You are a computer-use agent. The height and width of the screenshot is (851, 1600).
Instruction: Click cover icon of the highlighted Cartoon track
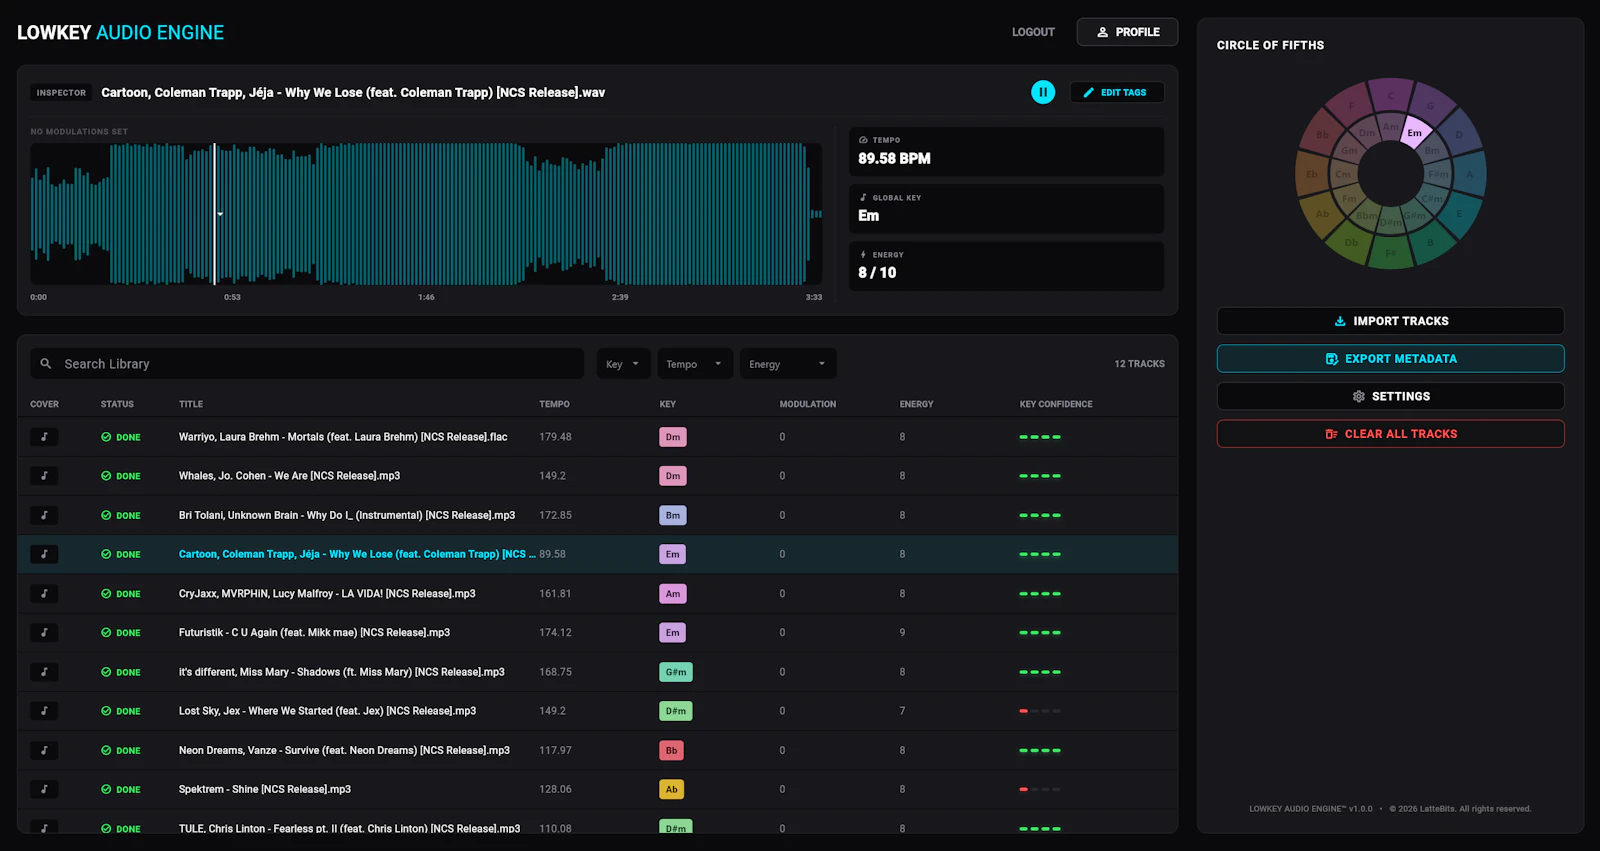(x=44, y=554)
